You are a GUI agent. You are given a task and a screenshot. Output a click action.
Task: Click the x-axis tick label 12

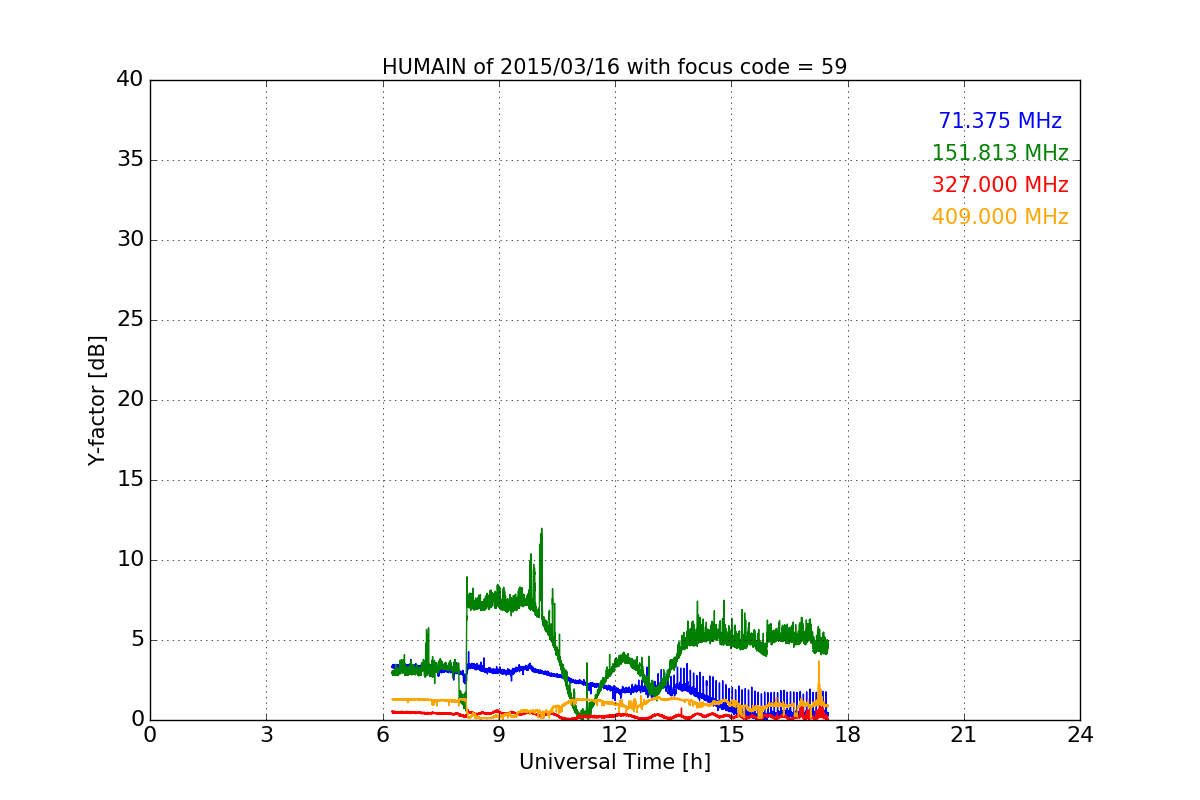click(615, 735)
